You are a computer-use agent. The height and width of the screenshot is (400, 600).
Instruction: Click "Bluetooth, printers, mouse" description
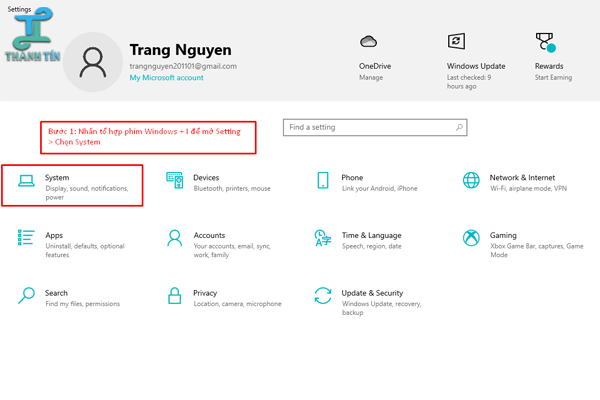(x=232, y=189)
